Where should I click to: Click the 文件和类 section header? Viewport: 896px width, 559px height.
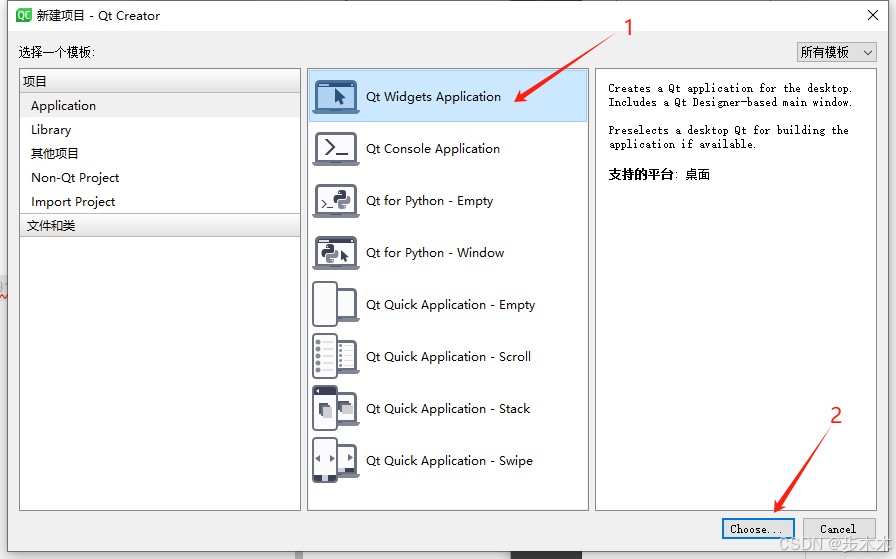tap(160, 226)
